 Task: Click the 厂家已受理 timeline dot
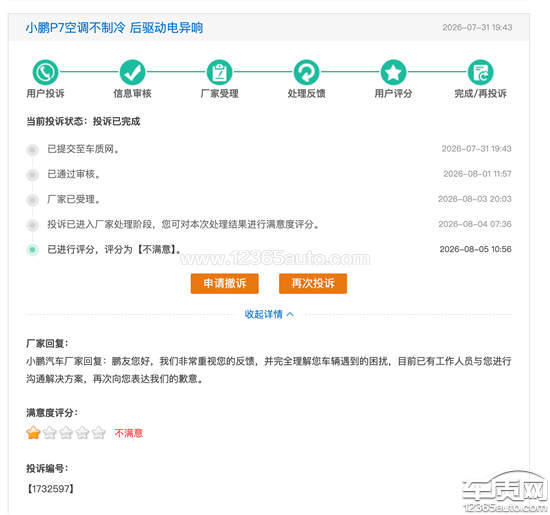point(33,200)
